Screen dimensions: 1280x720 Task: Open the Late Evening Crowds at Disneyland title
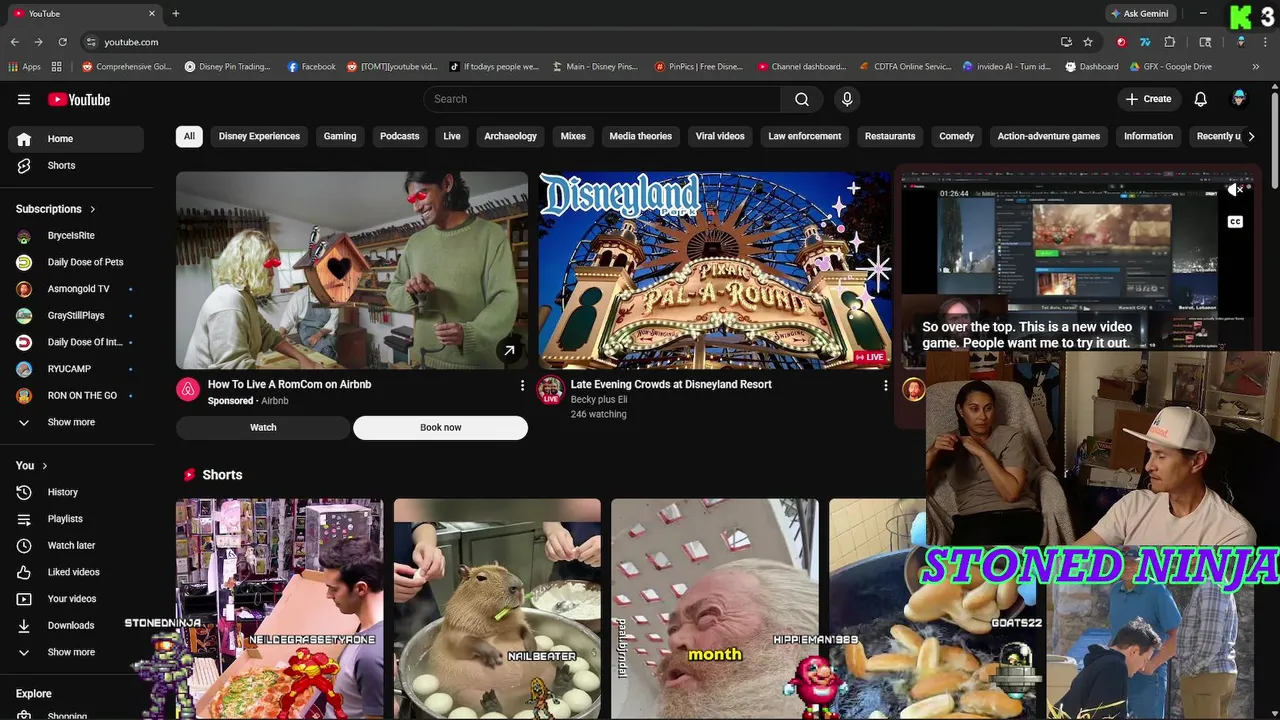[671, 384]
